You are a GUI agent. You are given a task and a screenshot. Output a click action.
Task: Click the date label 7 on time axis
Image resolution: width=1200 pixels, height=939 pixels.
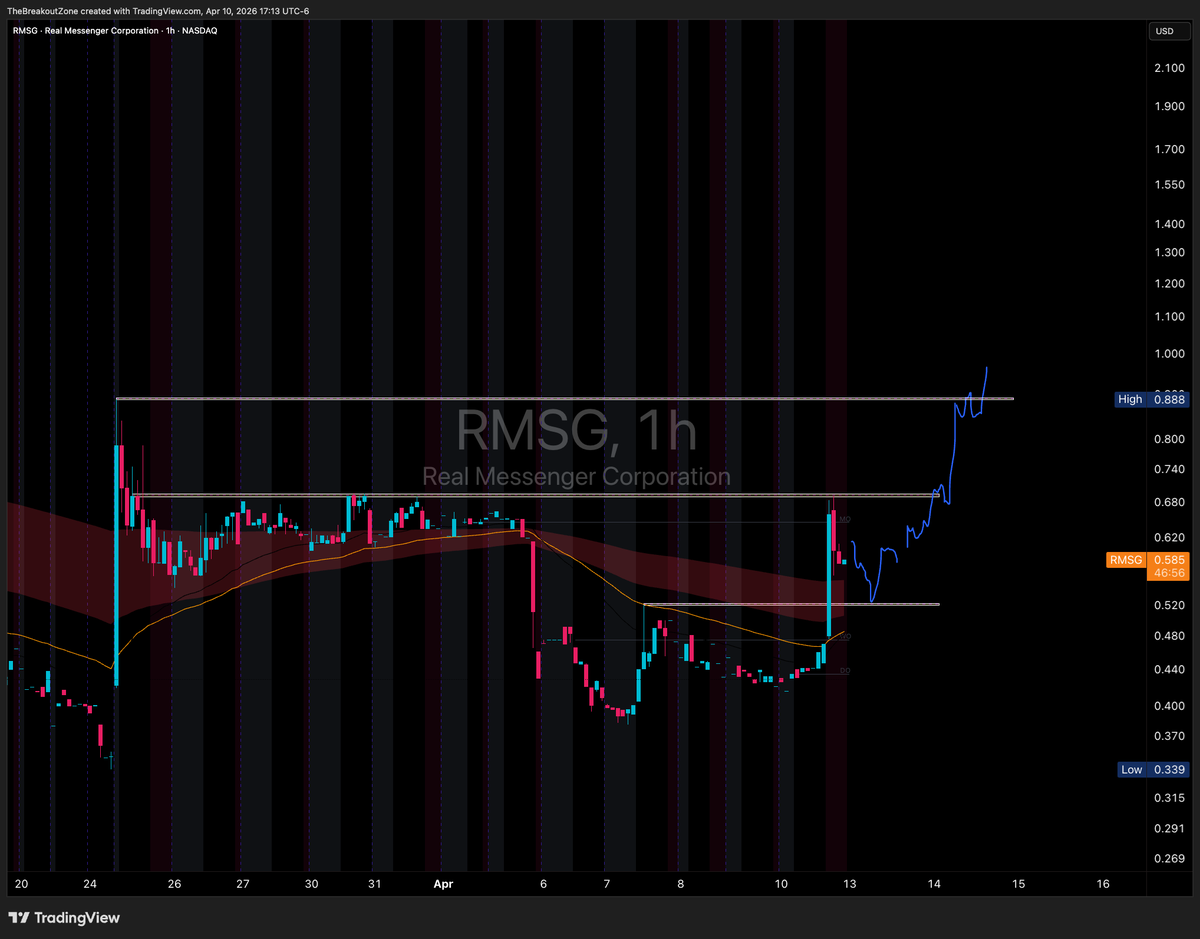click(607, 884)
